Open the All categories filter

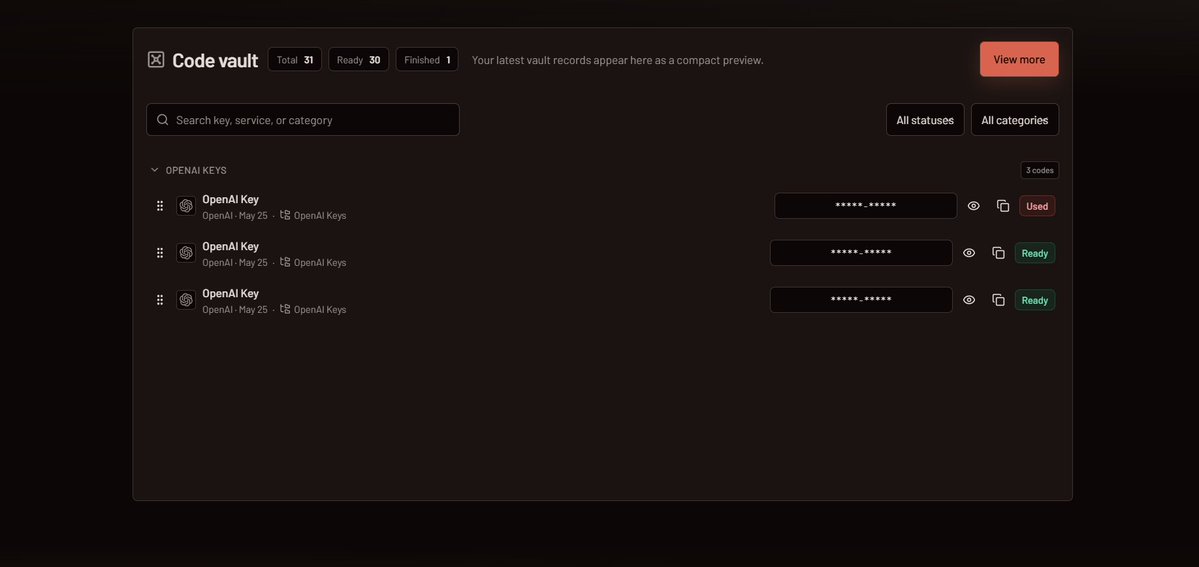(x=1015, y=120)
